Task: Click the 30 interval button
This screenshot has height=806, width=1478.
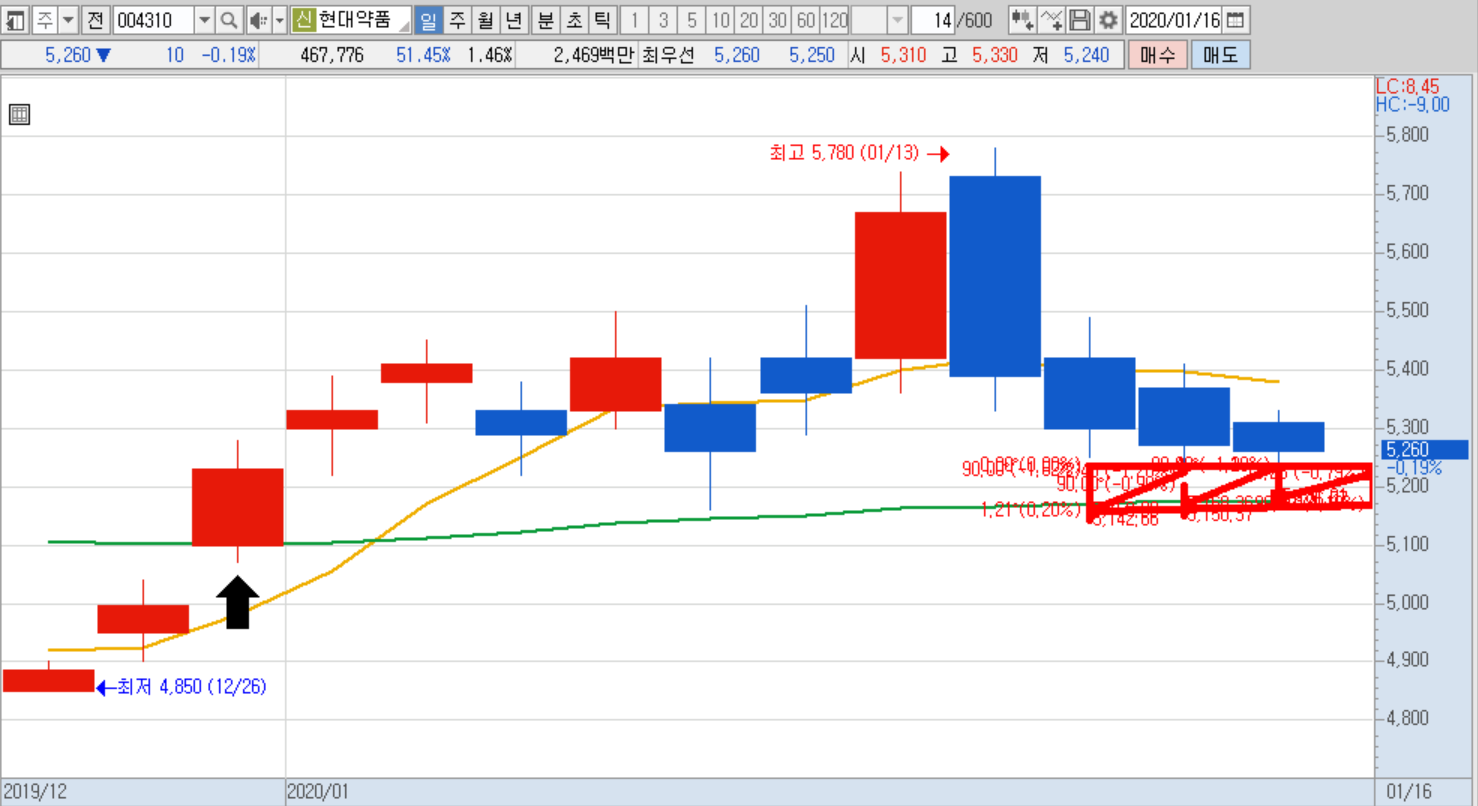Action: (x=777, y=19)
